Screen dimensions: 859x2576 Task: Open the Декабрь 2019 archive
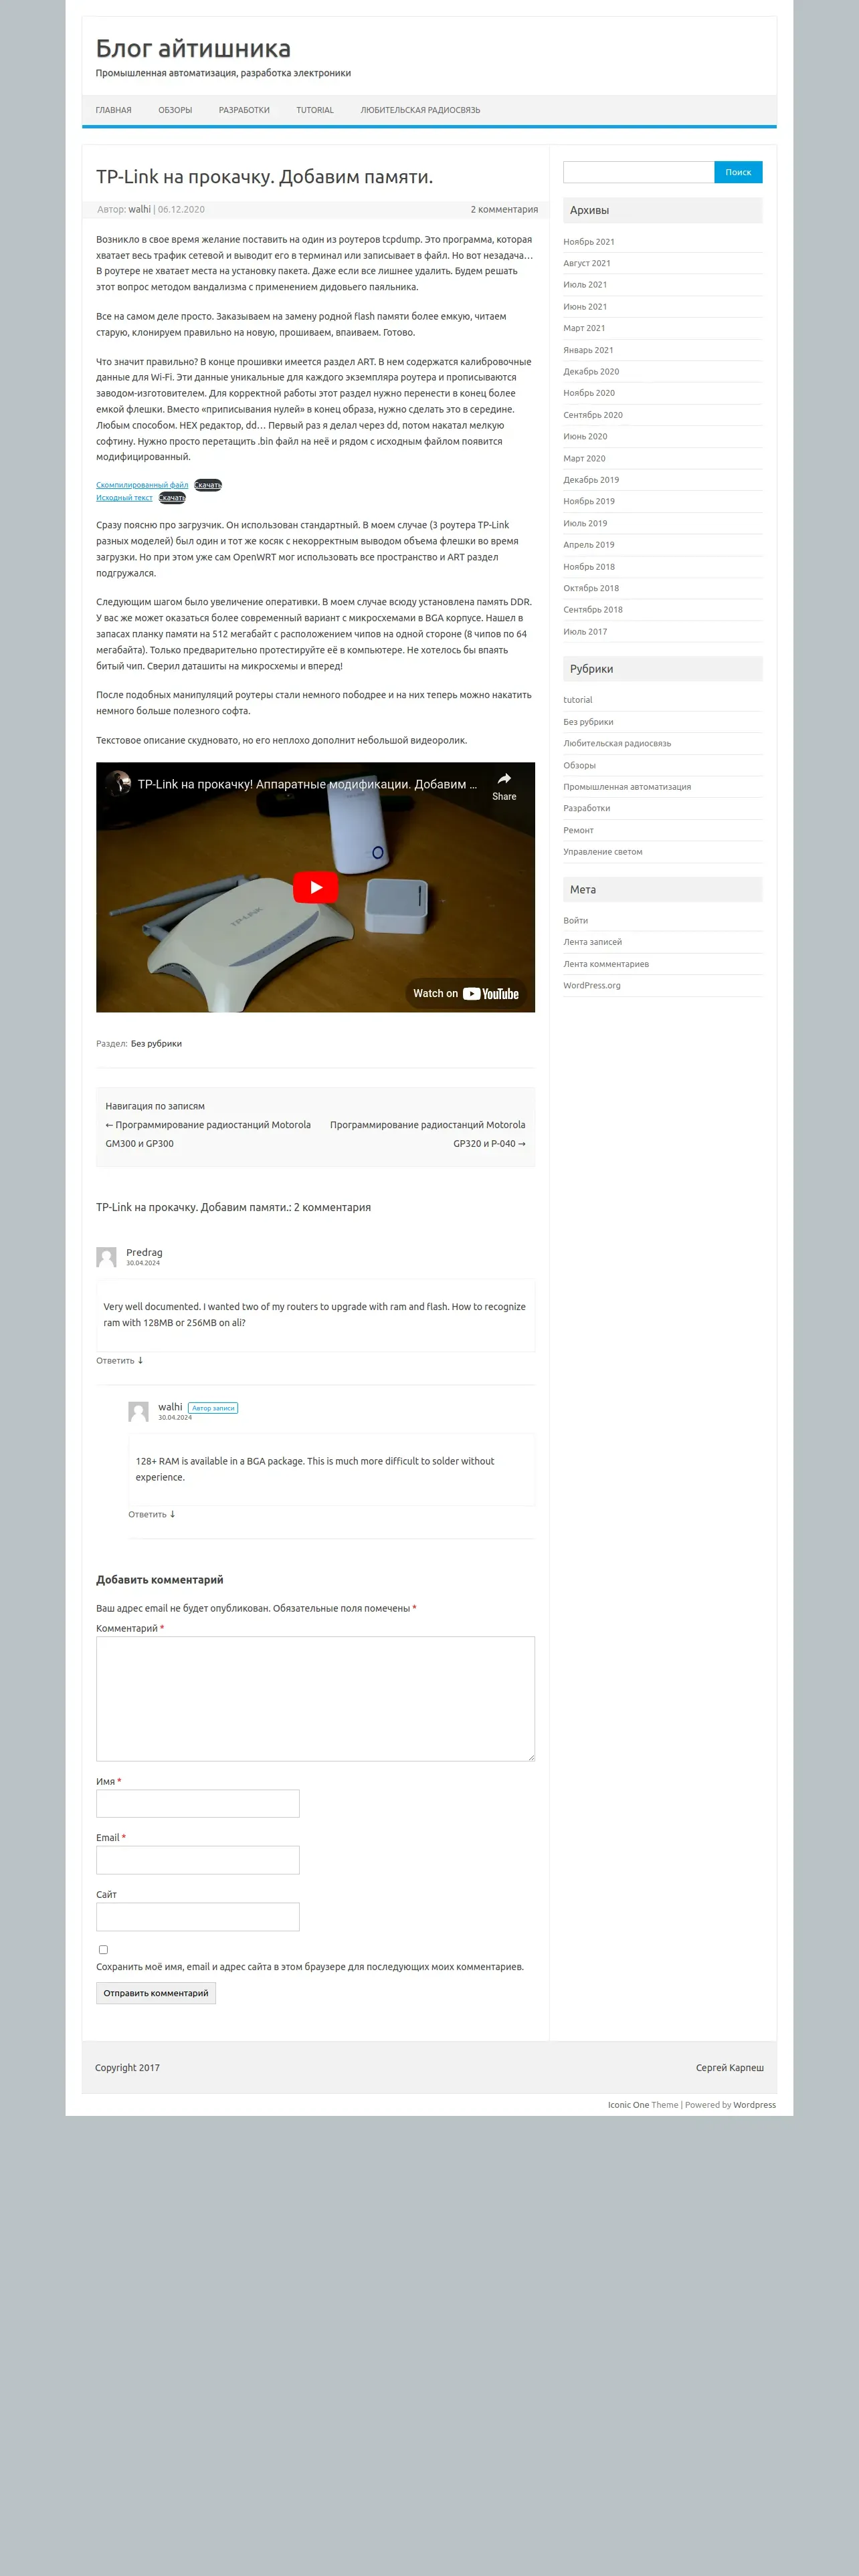tap(591, 480)
